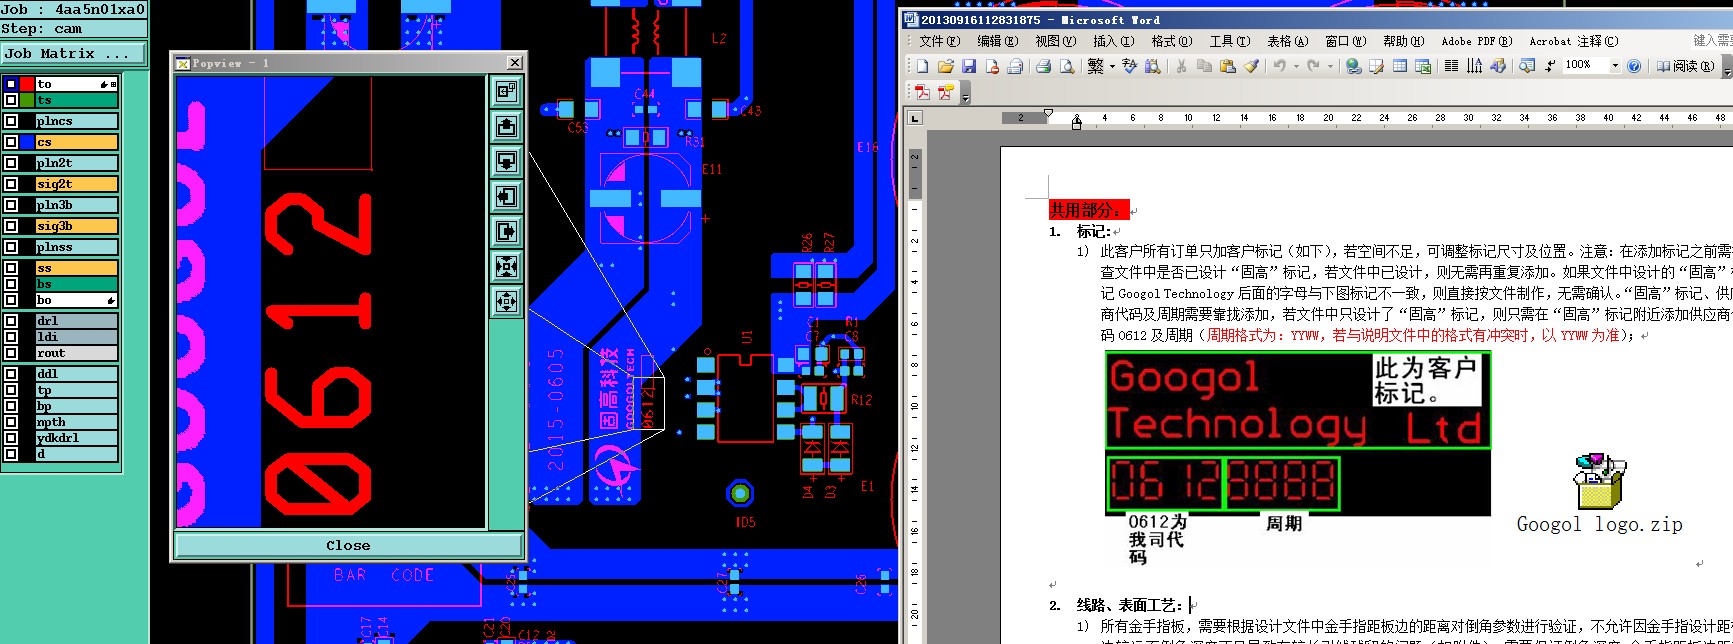Toggle the checkbox for layer drl
Screen dimensions: 1733x644
11,321
